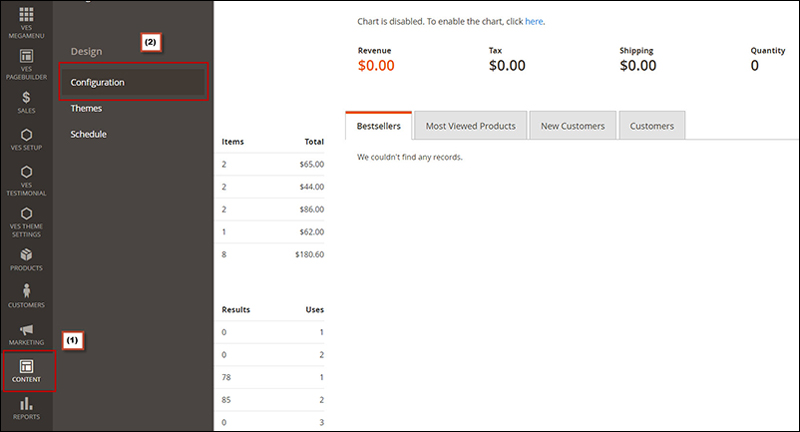Click 'We couldn't find any records' message
This screenshot has width=800, height=432.
tap(410, 157)
